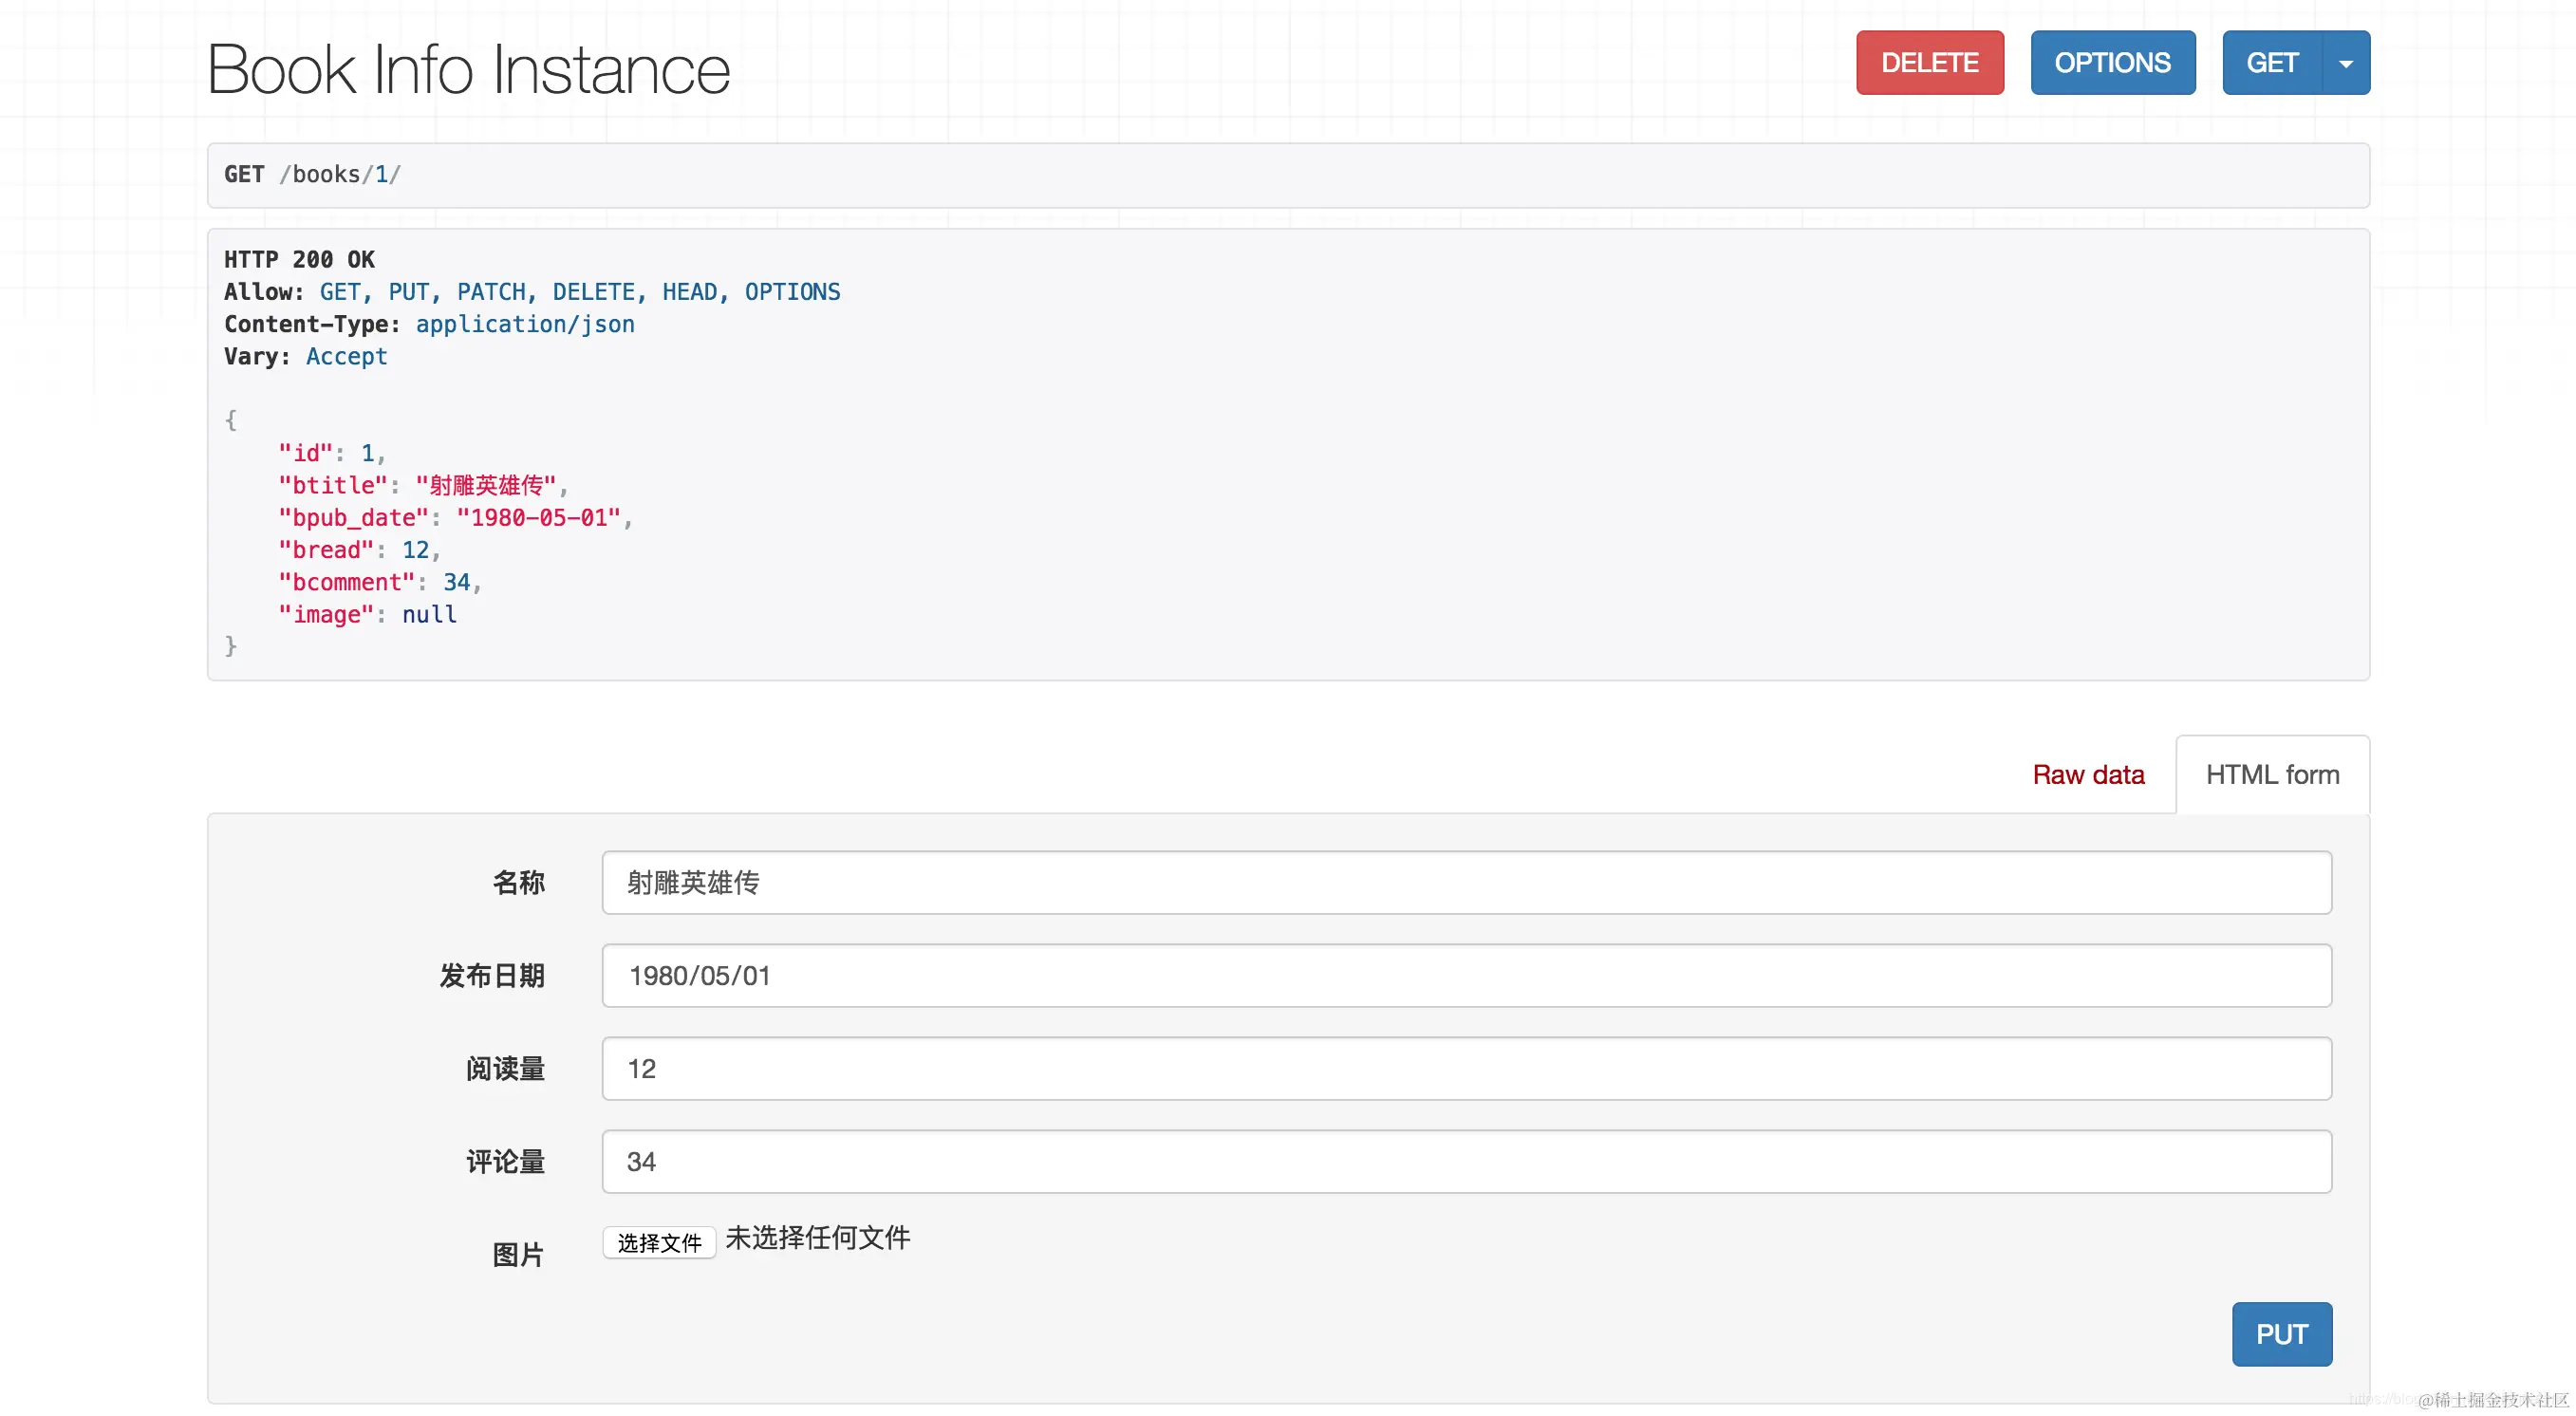
Task: Click the red DELETE button
Action: [1929, 63]
